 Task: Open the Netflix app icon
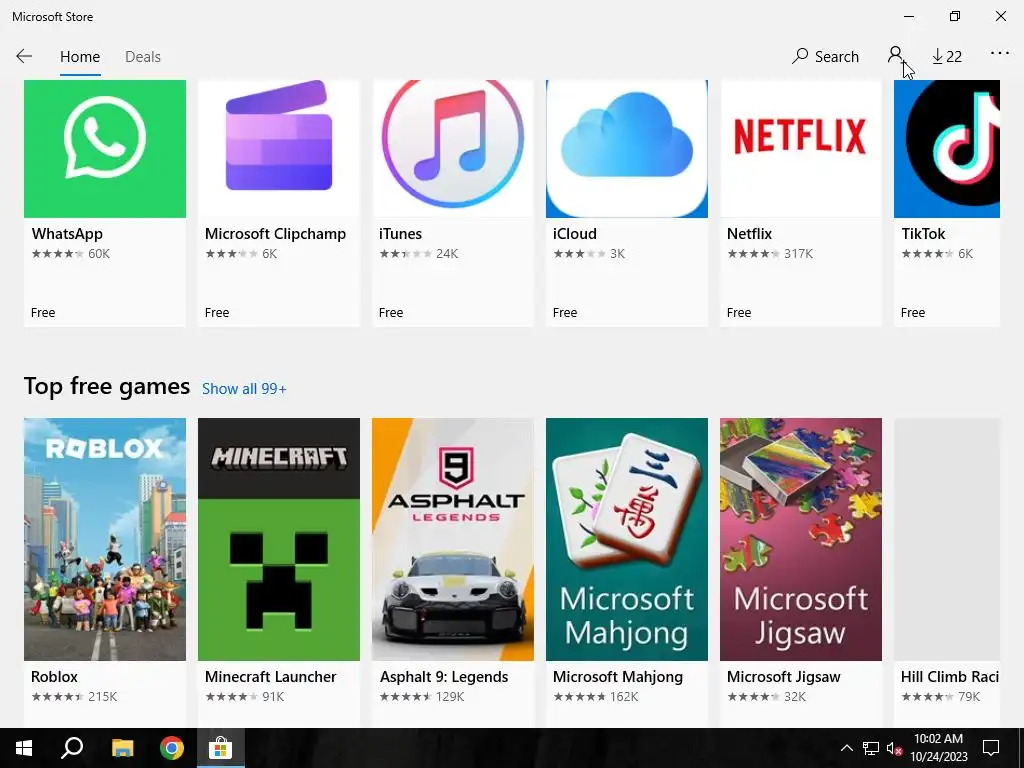coord(801,149)
